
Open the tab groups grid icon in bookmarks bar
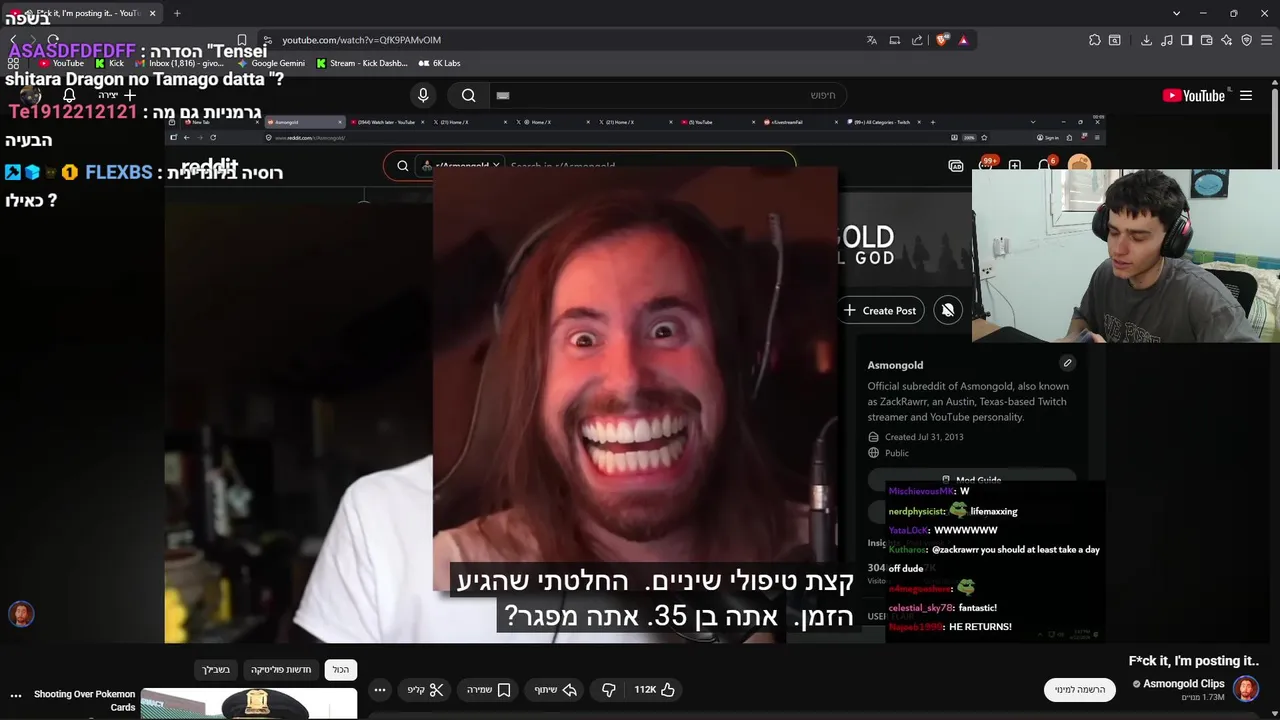click(13, 63)
